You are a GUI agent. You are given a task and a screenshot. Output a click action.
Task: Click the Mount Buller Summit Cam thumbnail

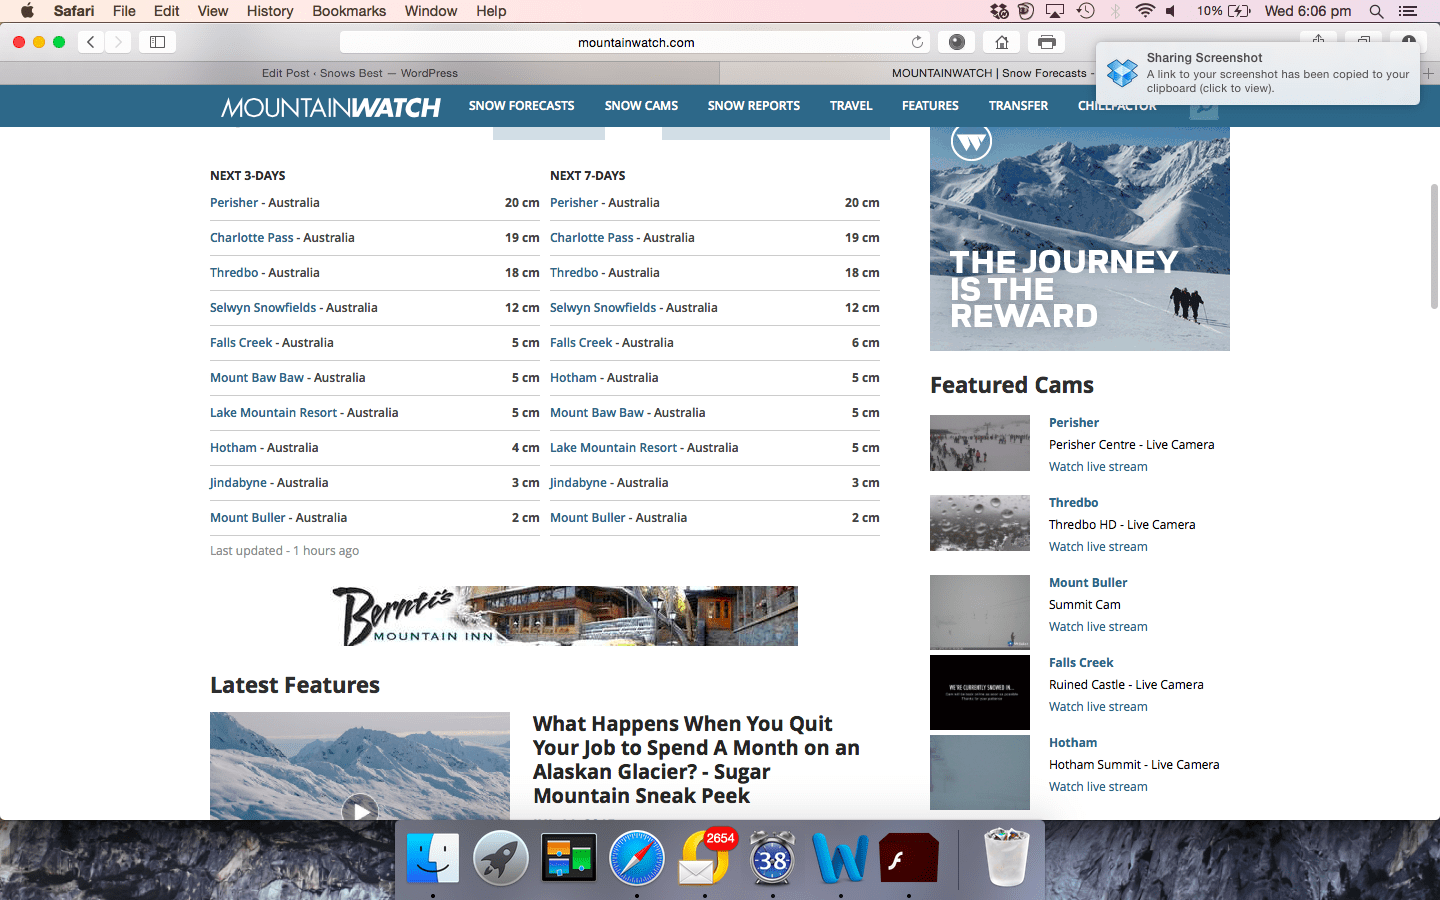pos(980,612)
